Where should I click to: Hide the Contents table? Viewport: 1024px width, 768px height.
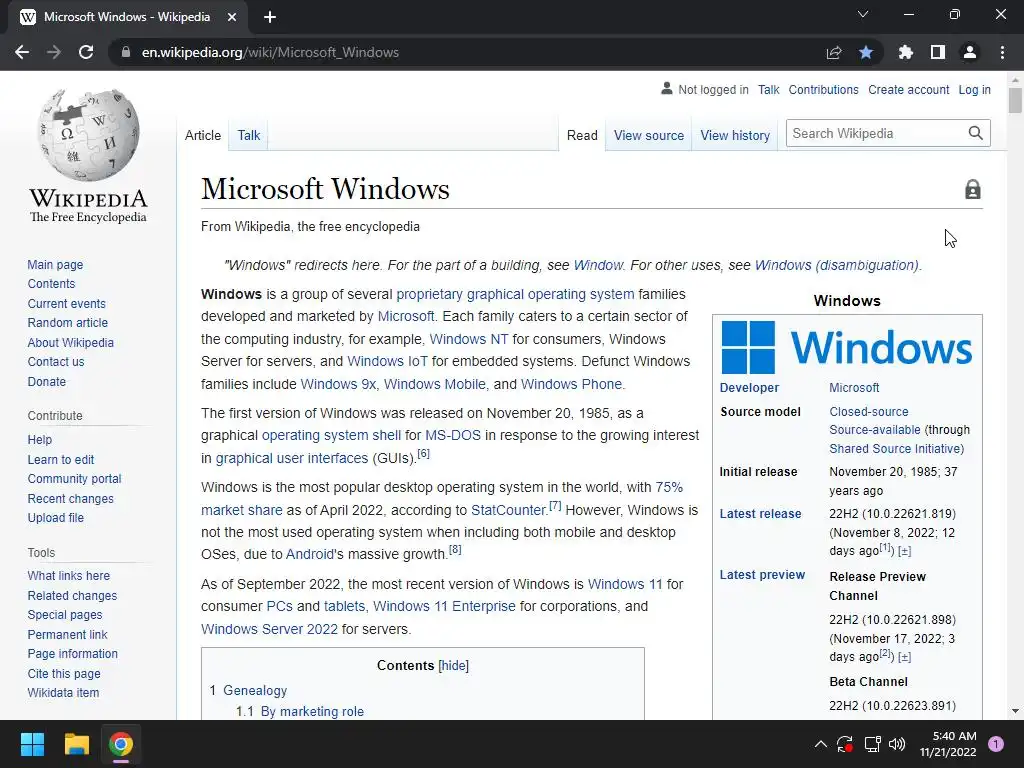[x=453, y=665]
